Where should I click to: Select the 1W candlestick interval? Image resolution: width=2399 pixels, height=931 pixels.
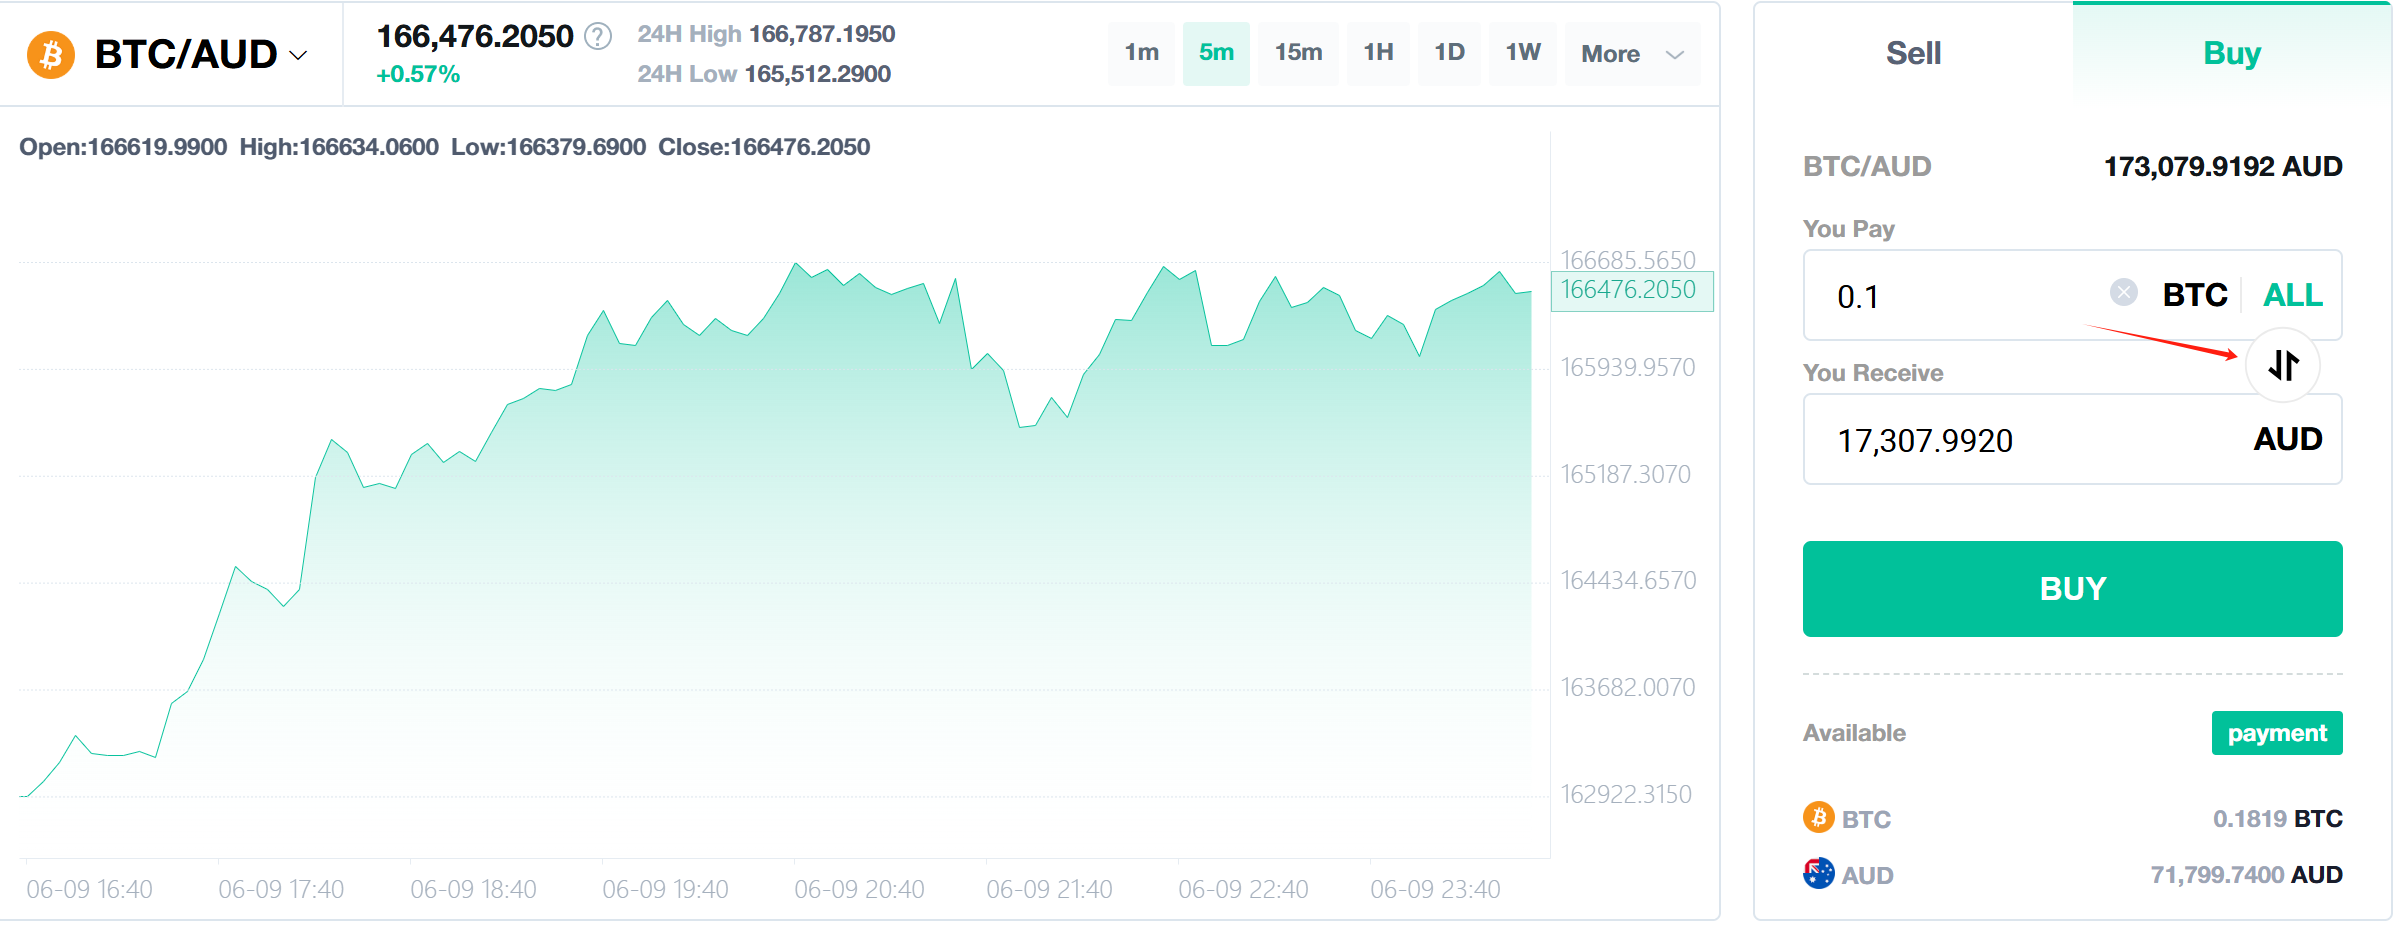tap(1522, 54)
